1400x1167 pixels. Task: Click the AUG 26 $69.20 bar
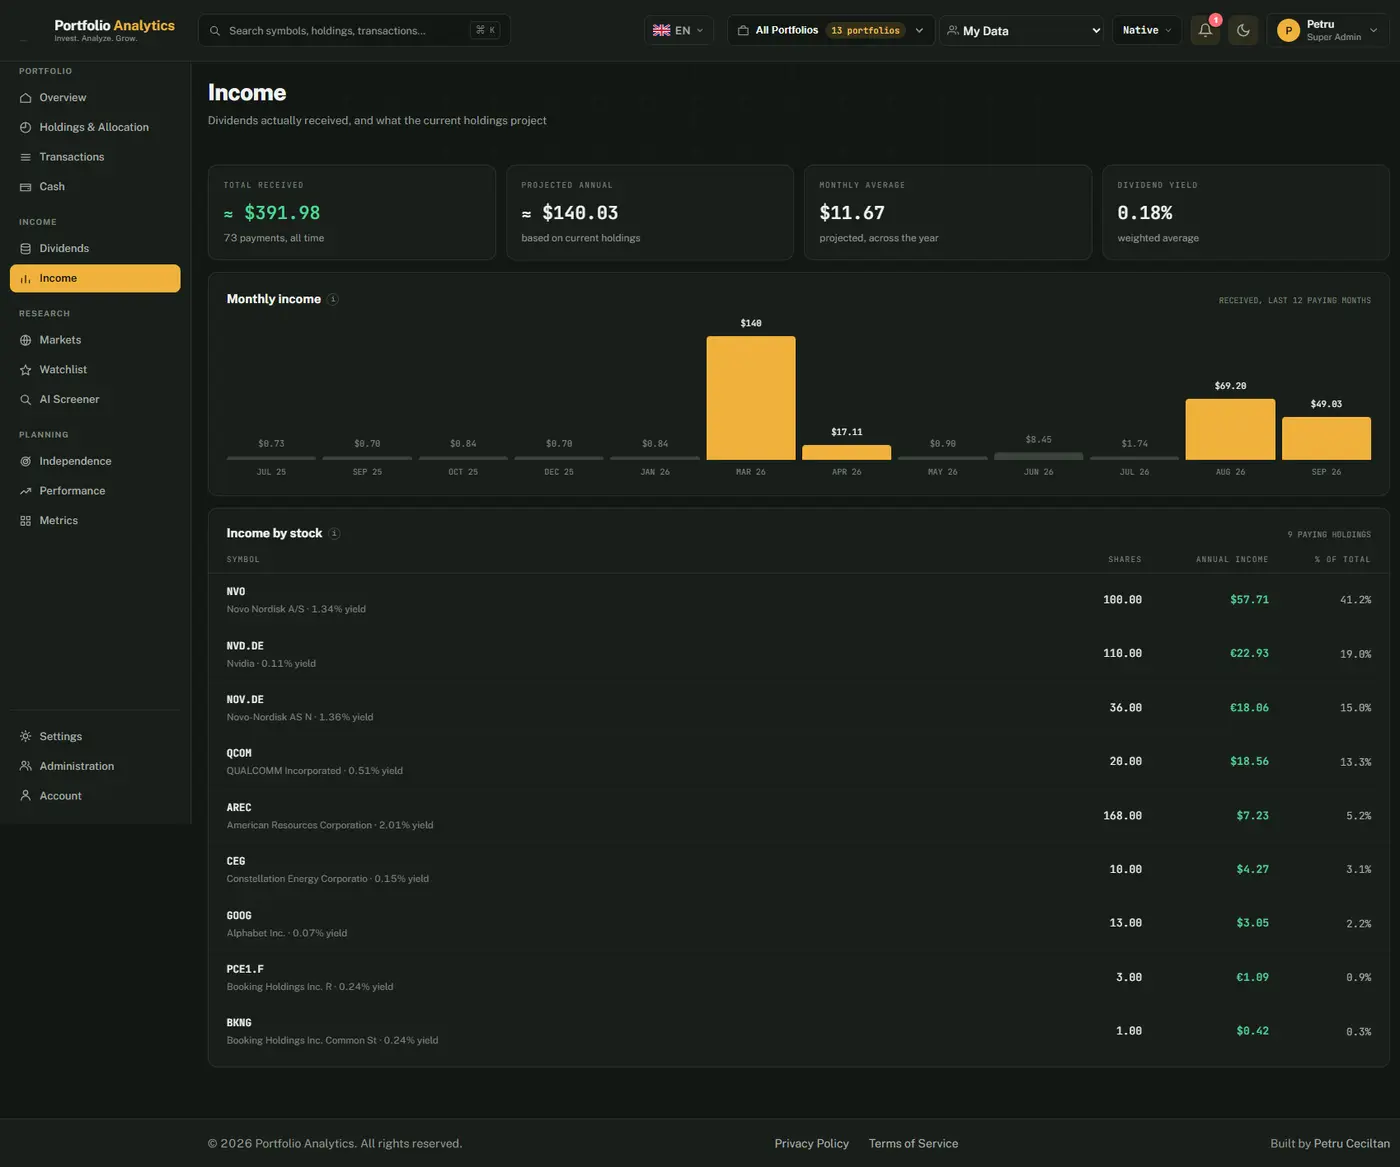(x=1230, y=429)
